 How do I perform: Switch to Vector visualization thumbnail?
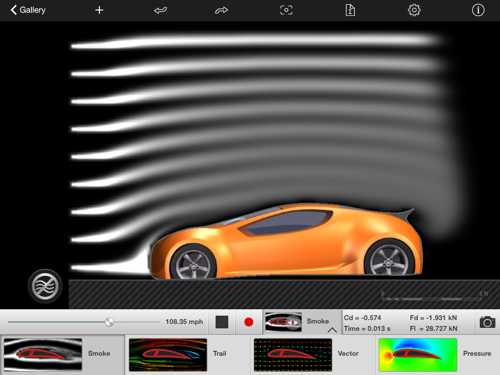293,355
